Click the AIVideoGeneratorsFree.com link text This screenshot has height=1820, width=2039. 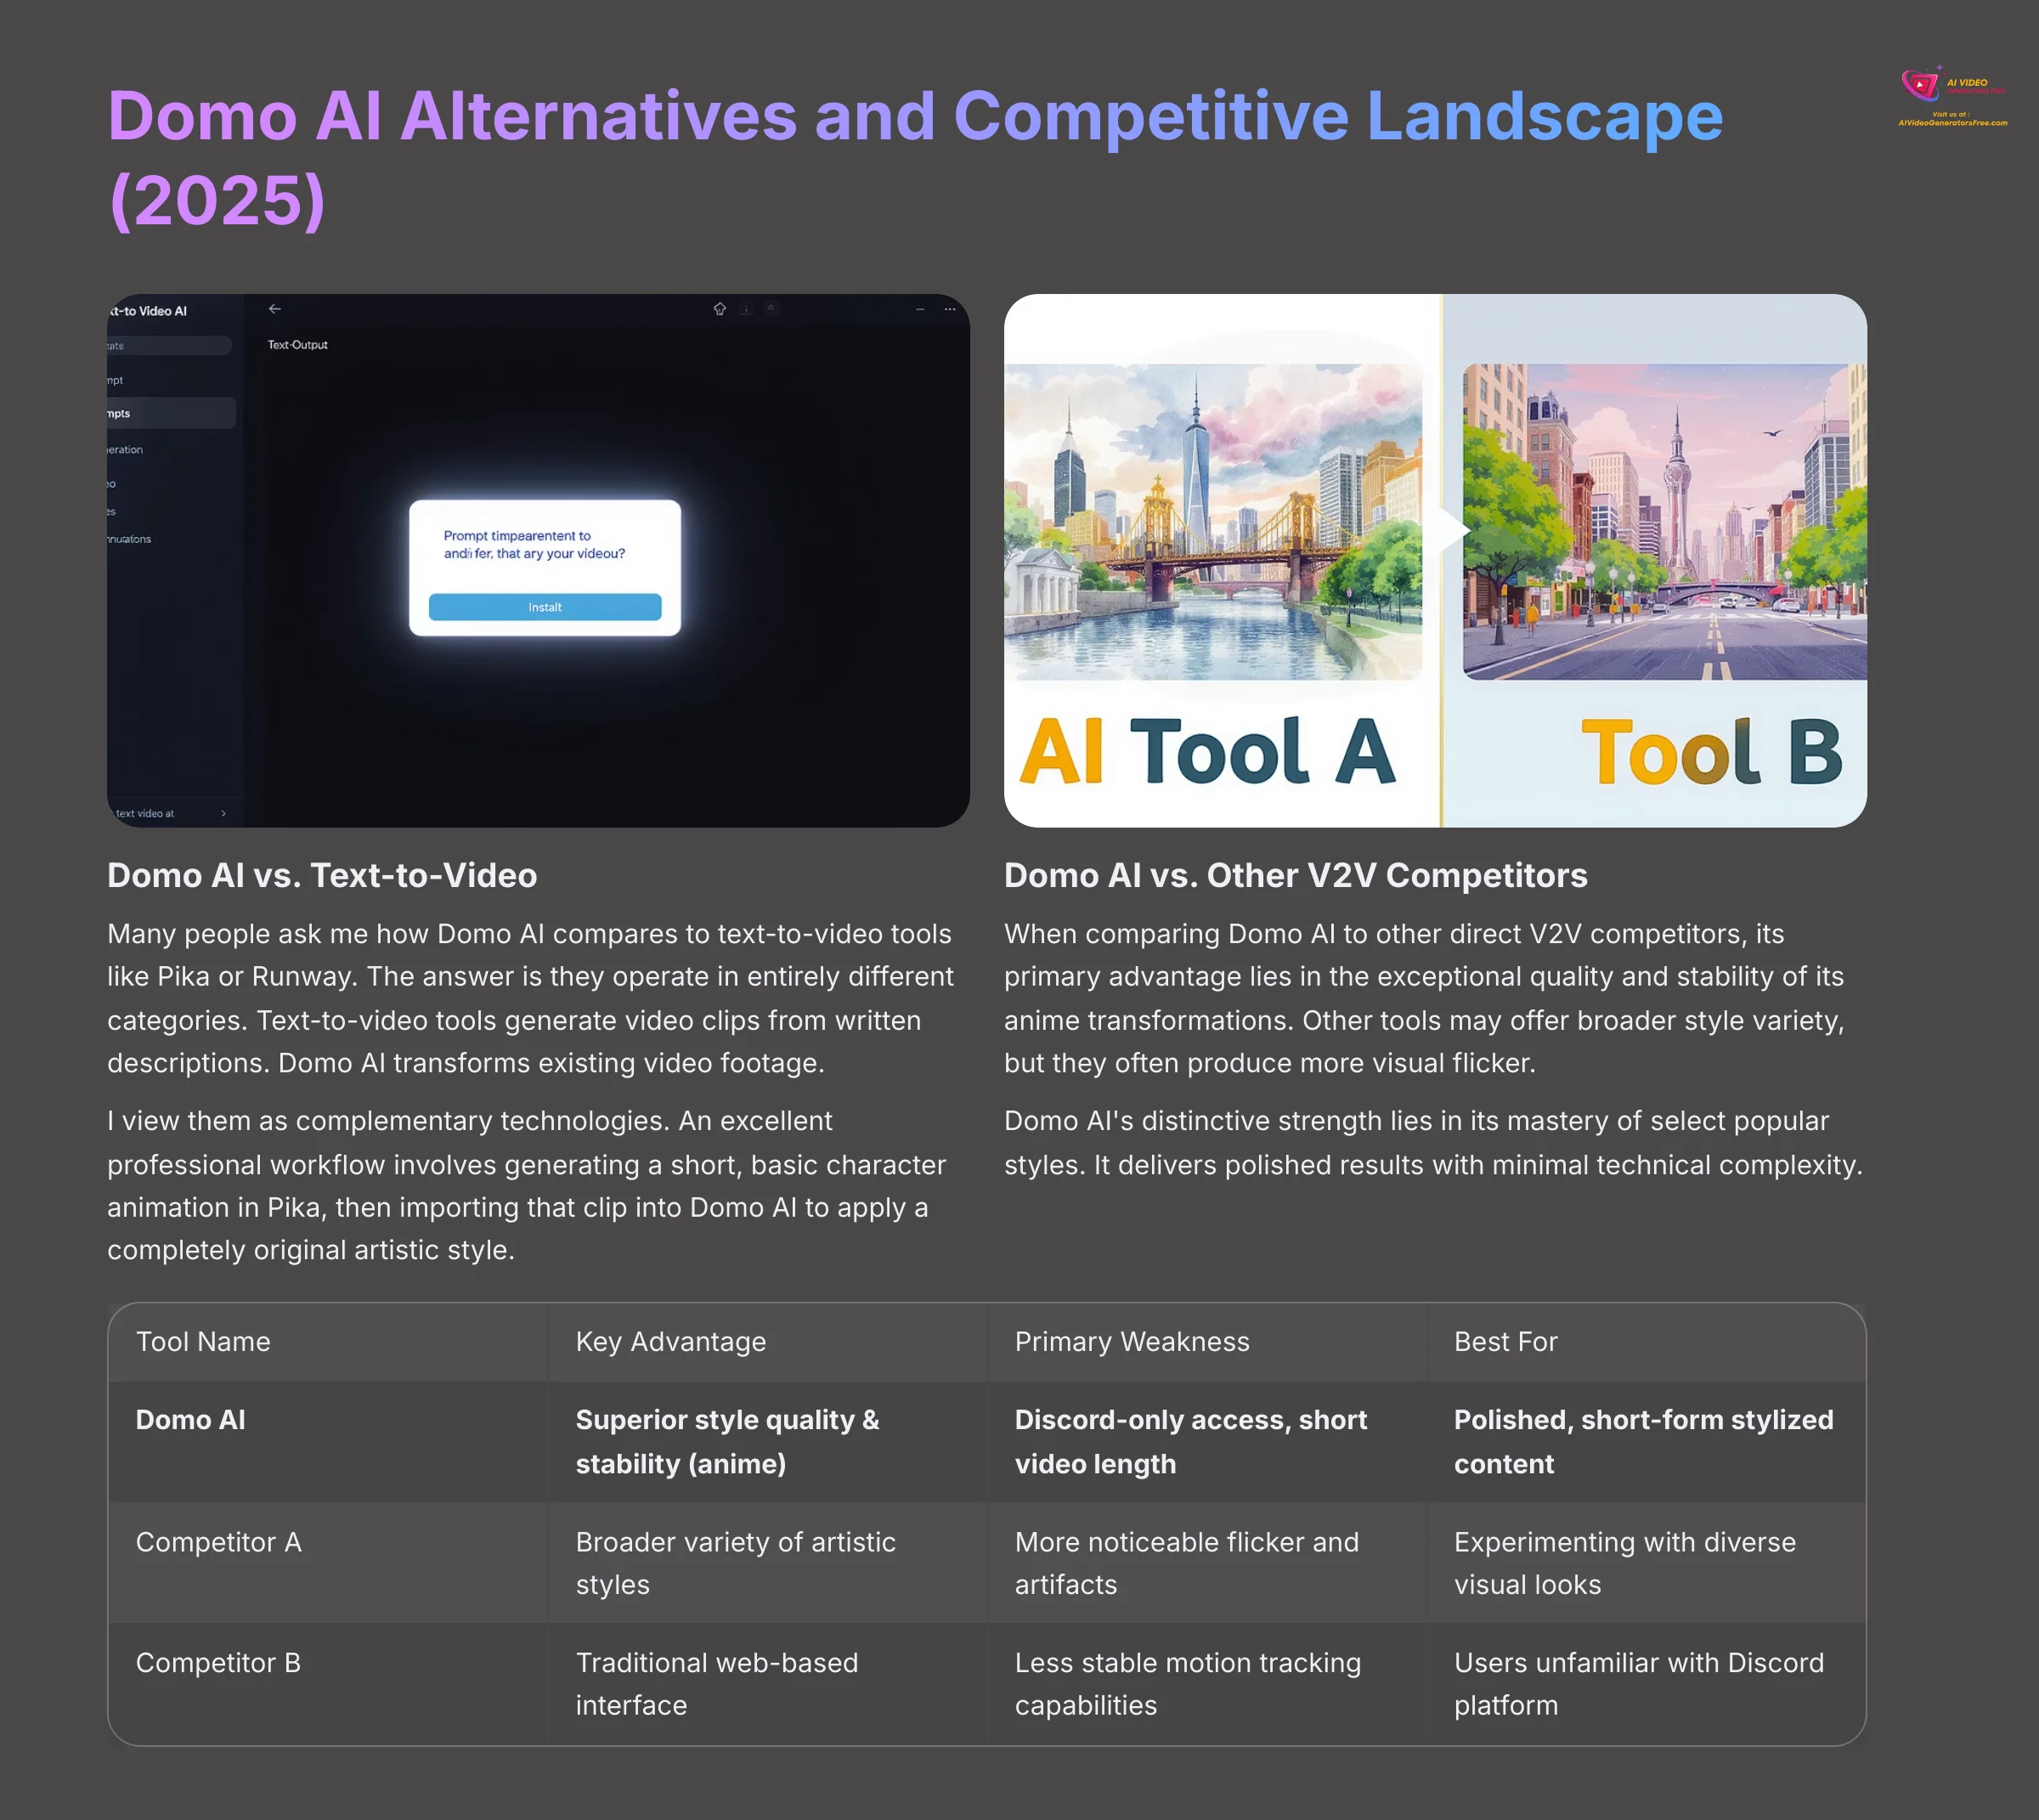[1952, 122]
